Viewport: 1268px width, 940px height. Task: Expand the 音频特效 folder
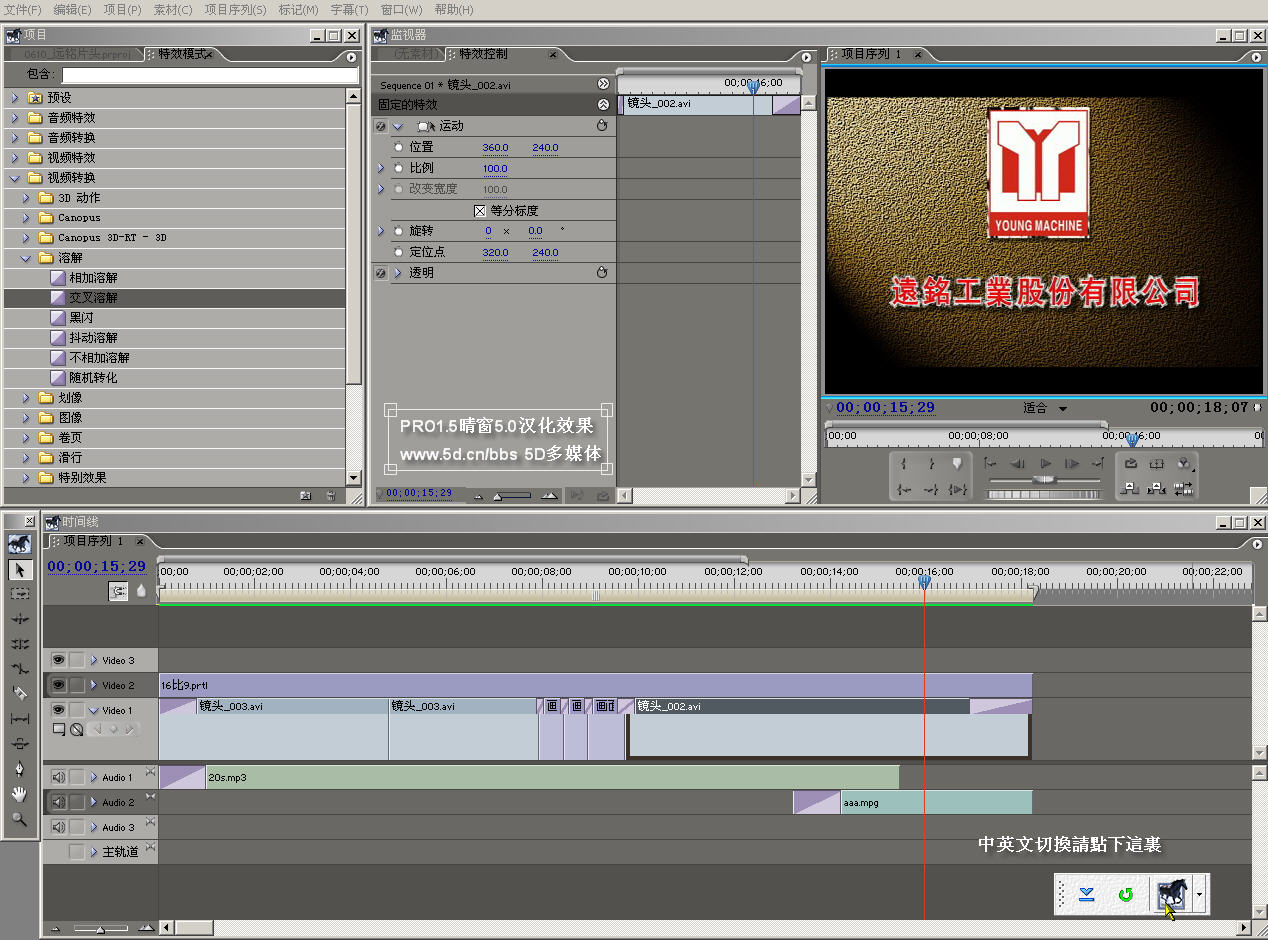(14, 117)
